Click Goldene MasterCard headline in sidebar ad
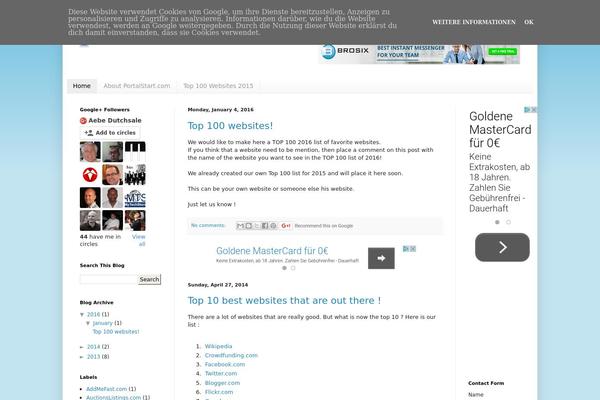The height and width of the screenshot is (400, 600). coord(500,130)
